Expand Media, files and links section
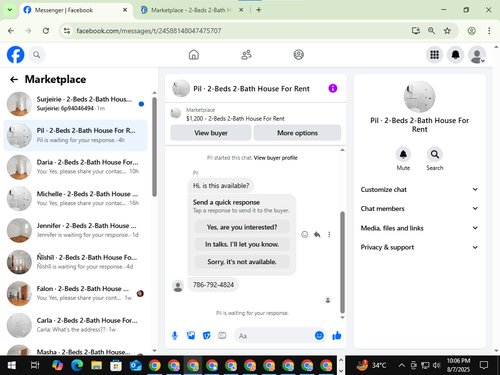This screenshot has height=375, width=500. (x=419, y=228)
